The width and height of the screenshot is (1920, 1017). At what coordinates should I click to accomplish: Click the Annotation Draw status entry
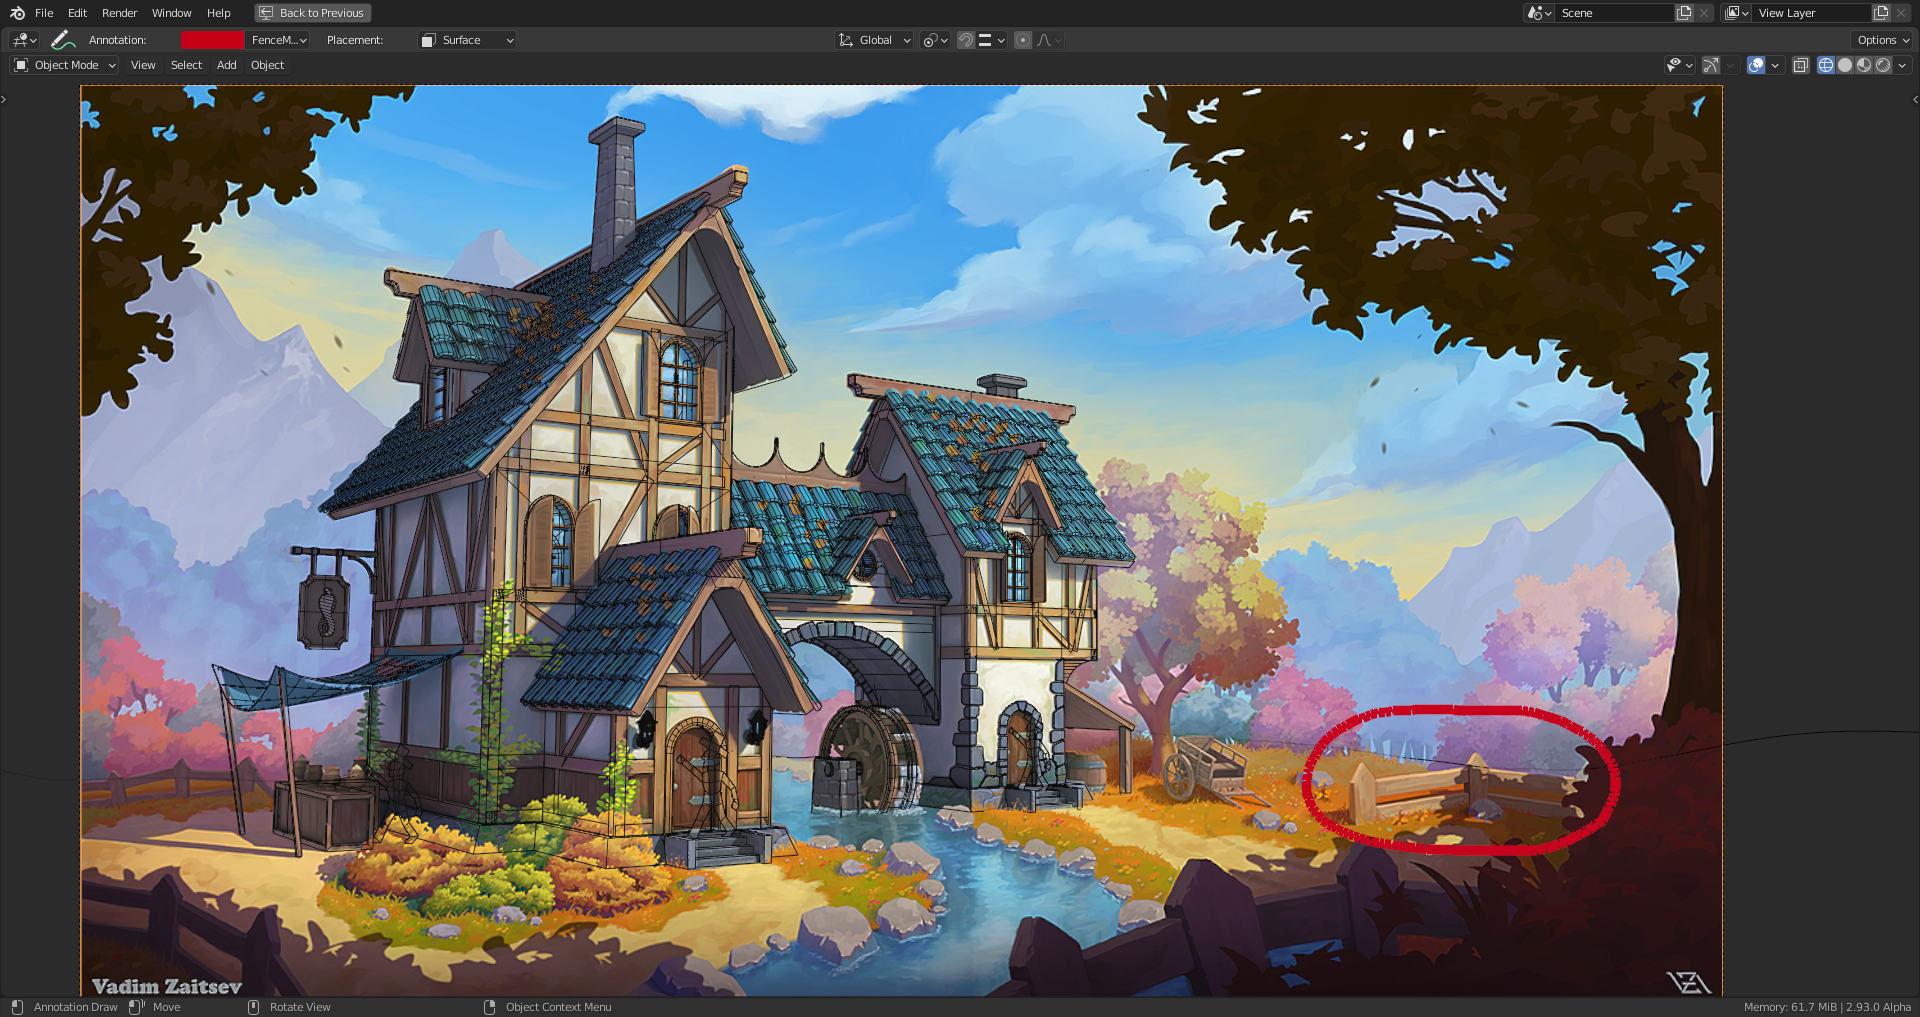point(64,1007)
